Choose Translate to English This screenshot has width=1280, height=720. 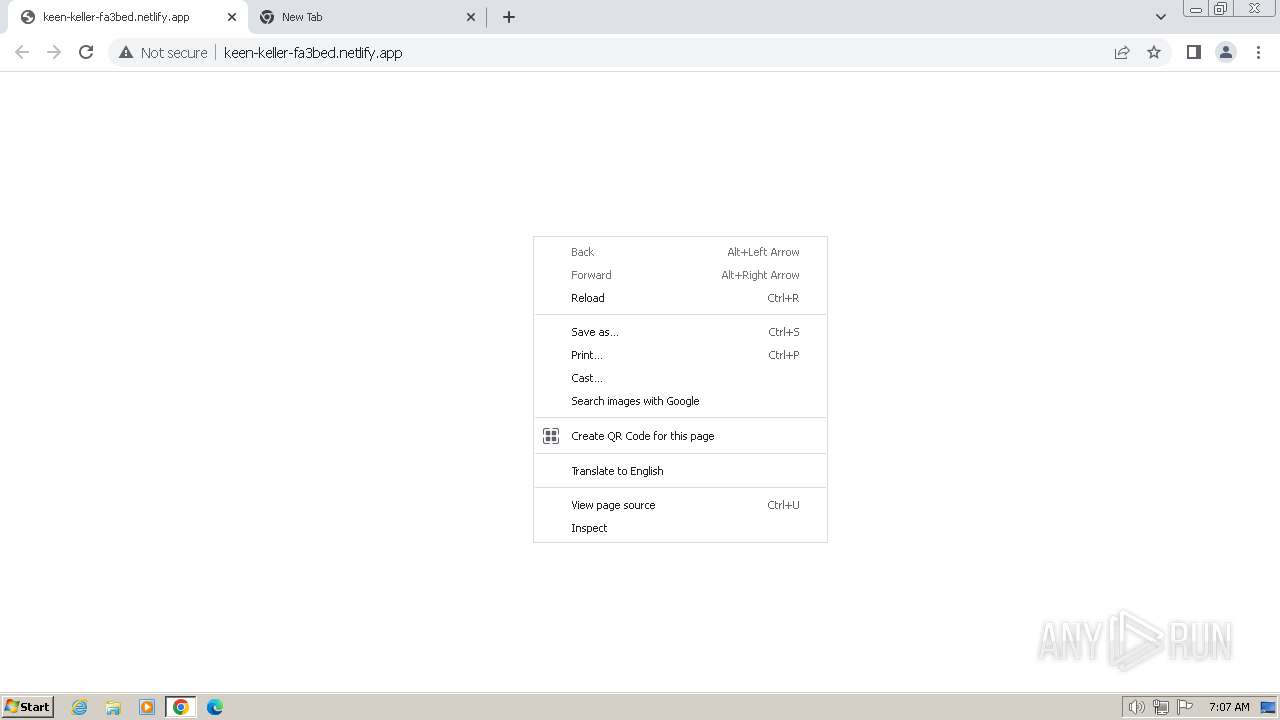click(x=680, y=471)
